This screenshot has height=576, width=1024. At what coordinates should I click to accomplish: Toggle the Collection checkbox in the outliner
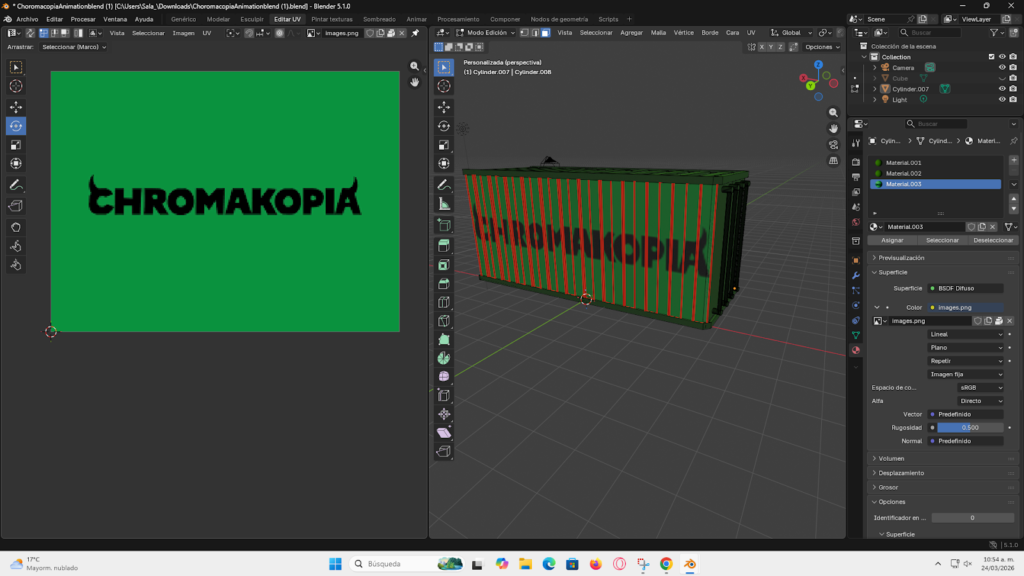coord(991,57)
